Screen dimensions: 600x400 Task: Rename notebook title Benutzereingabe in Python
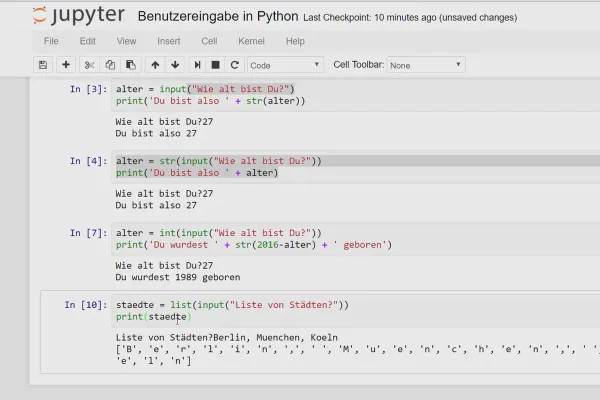tap(218, 16)
